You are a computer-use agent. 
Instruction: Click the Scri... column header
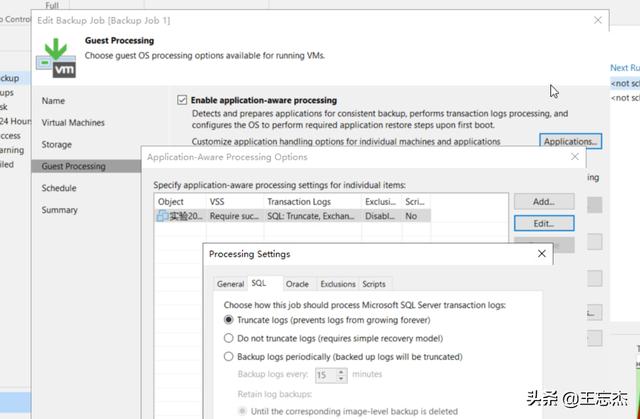(x=416, y=202)
